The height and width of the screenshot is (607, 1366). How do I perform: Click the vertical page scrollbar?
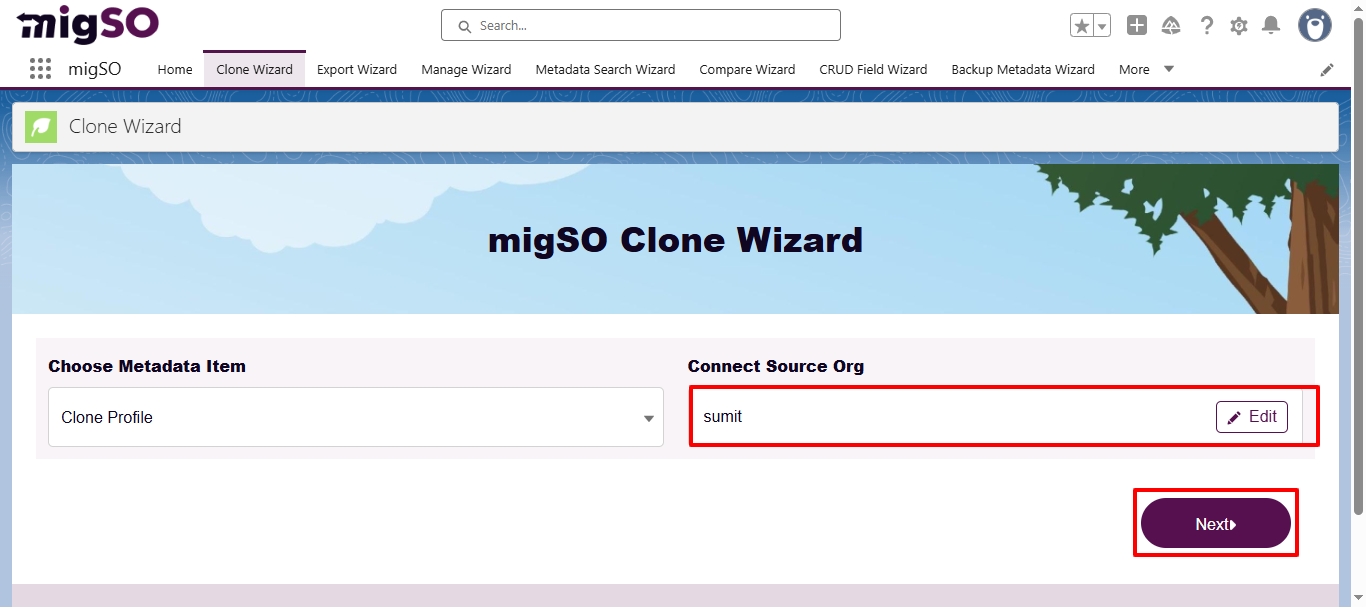point(1358,265)
